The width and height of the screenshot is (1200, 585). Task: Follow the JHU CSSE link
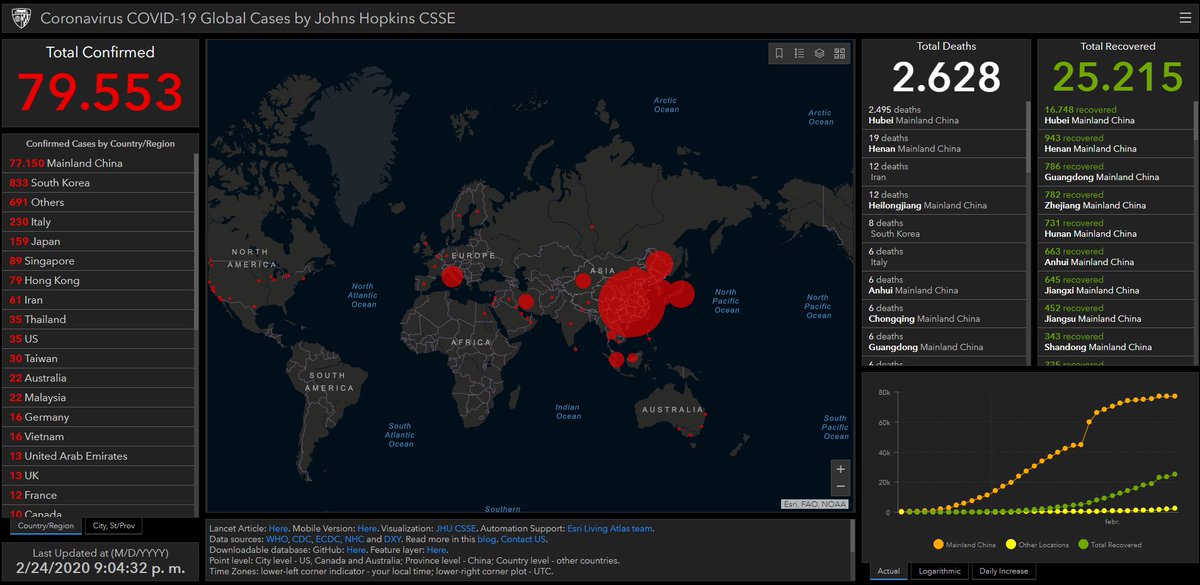[456, 528]
